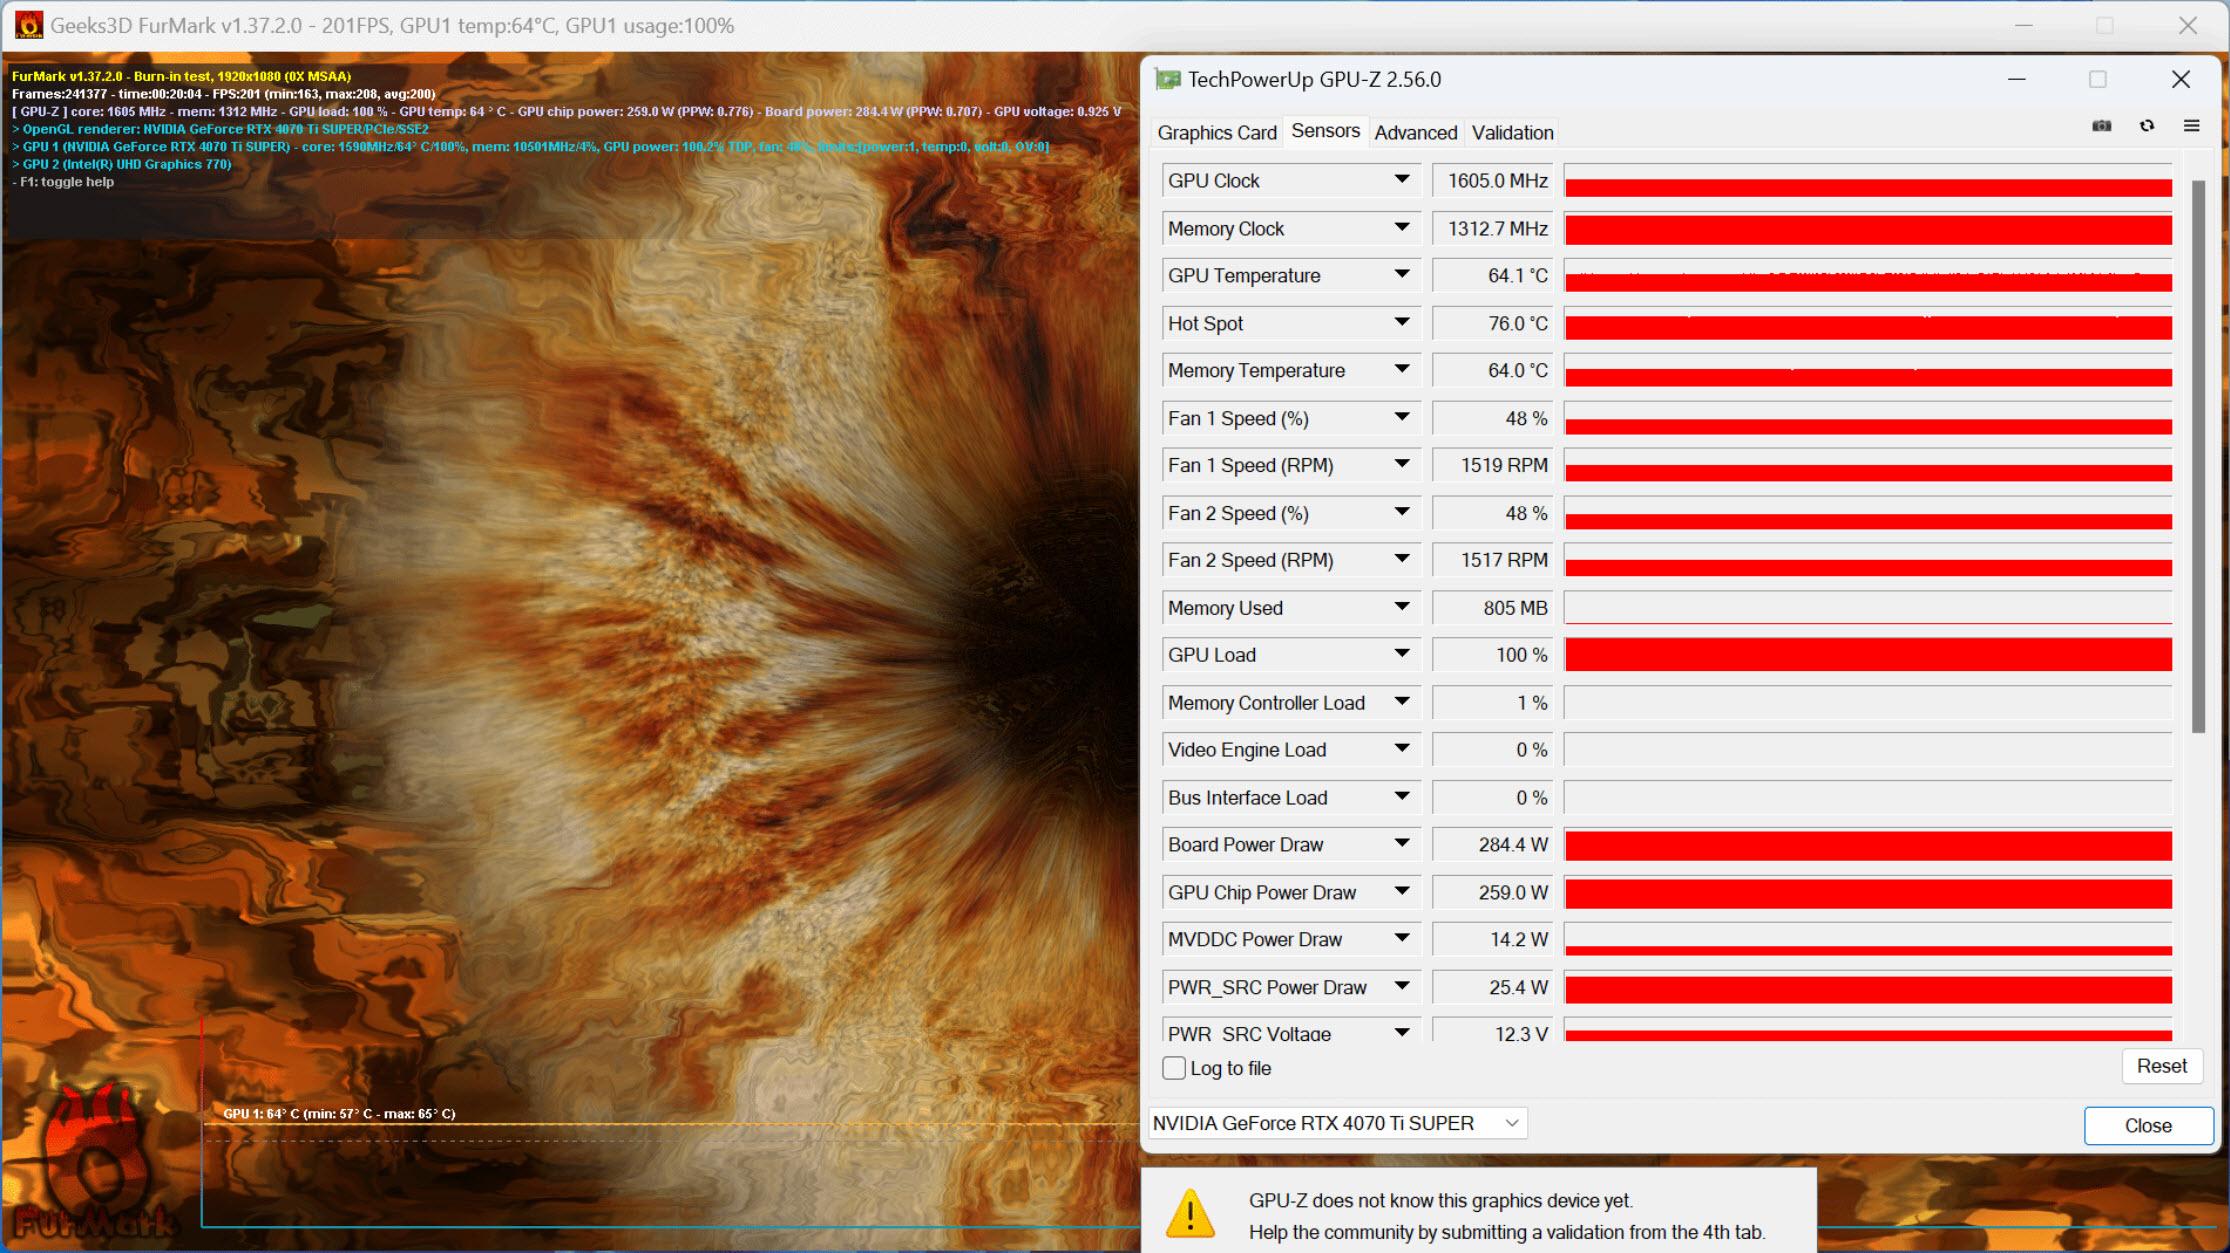This screenshot has height=1253, width=2230.
Task: Expand the GPU Temperature sensor dropdown
Action: [1403, 276]
